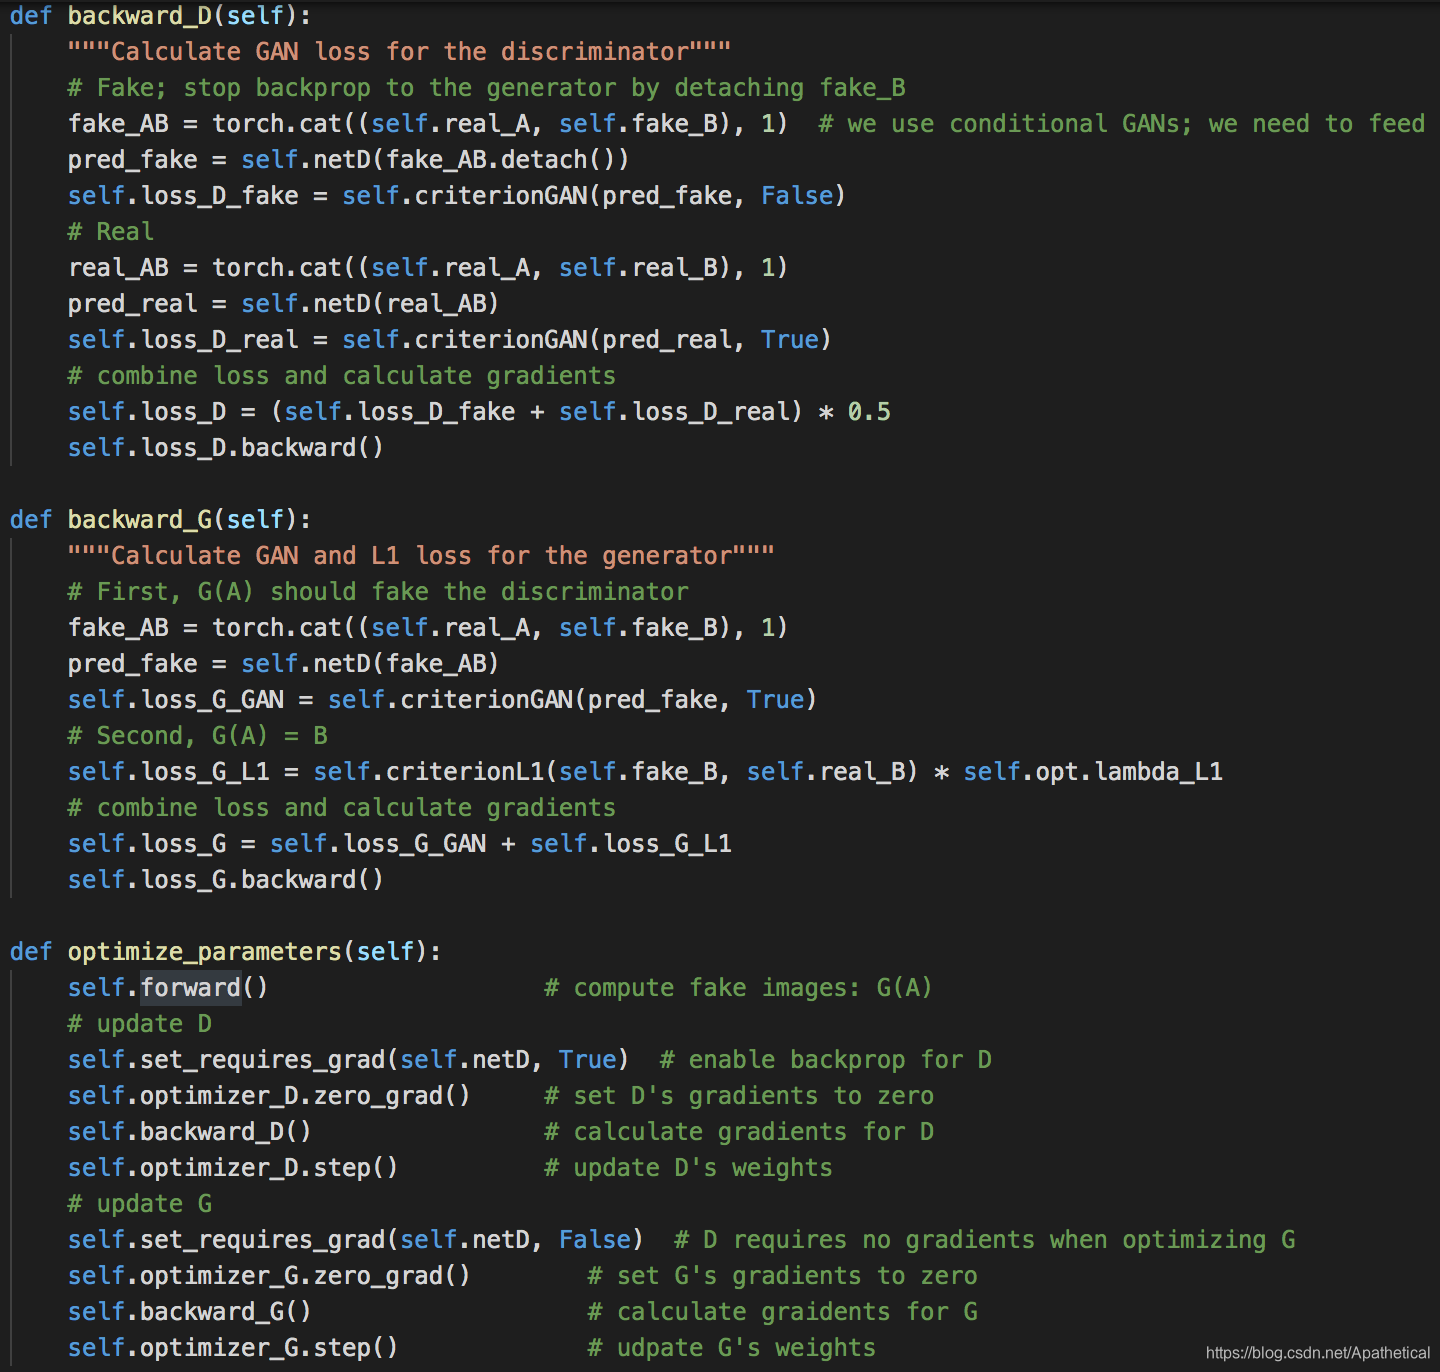This screenshot has height=1372, width=1440.
Task: Click the 'backward_D' function name
Action: pyautogui.click(x=140, y=16)
